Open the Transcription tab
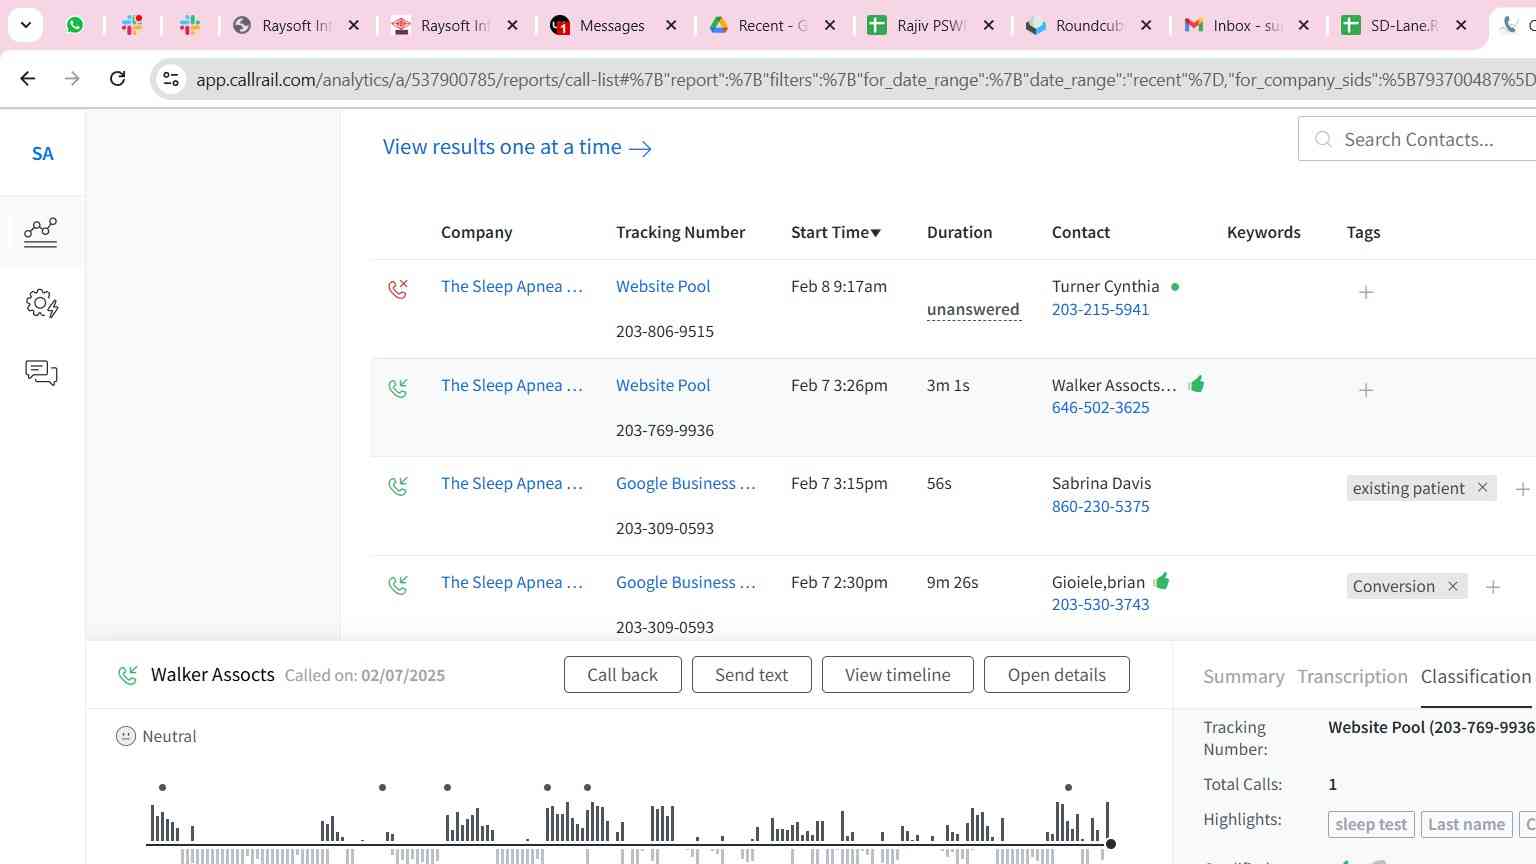The height and width of the screenshot is (864, 1536). [x=1352, y=677]
